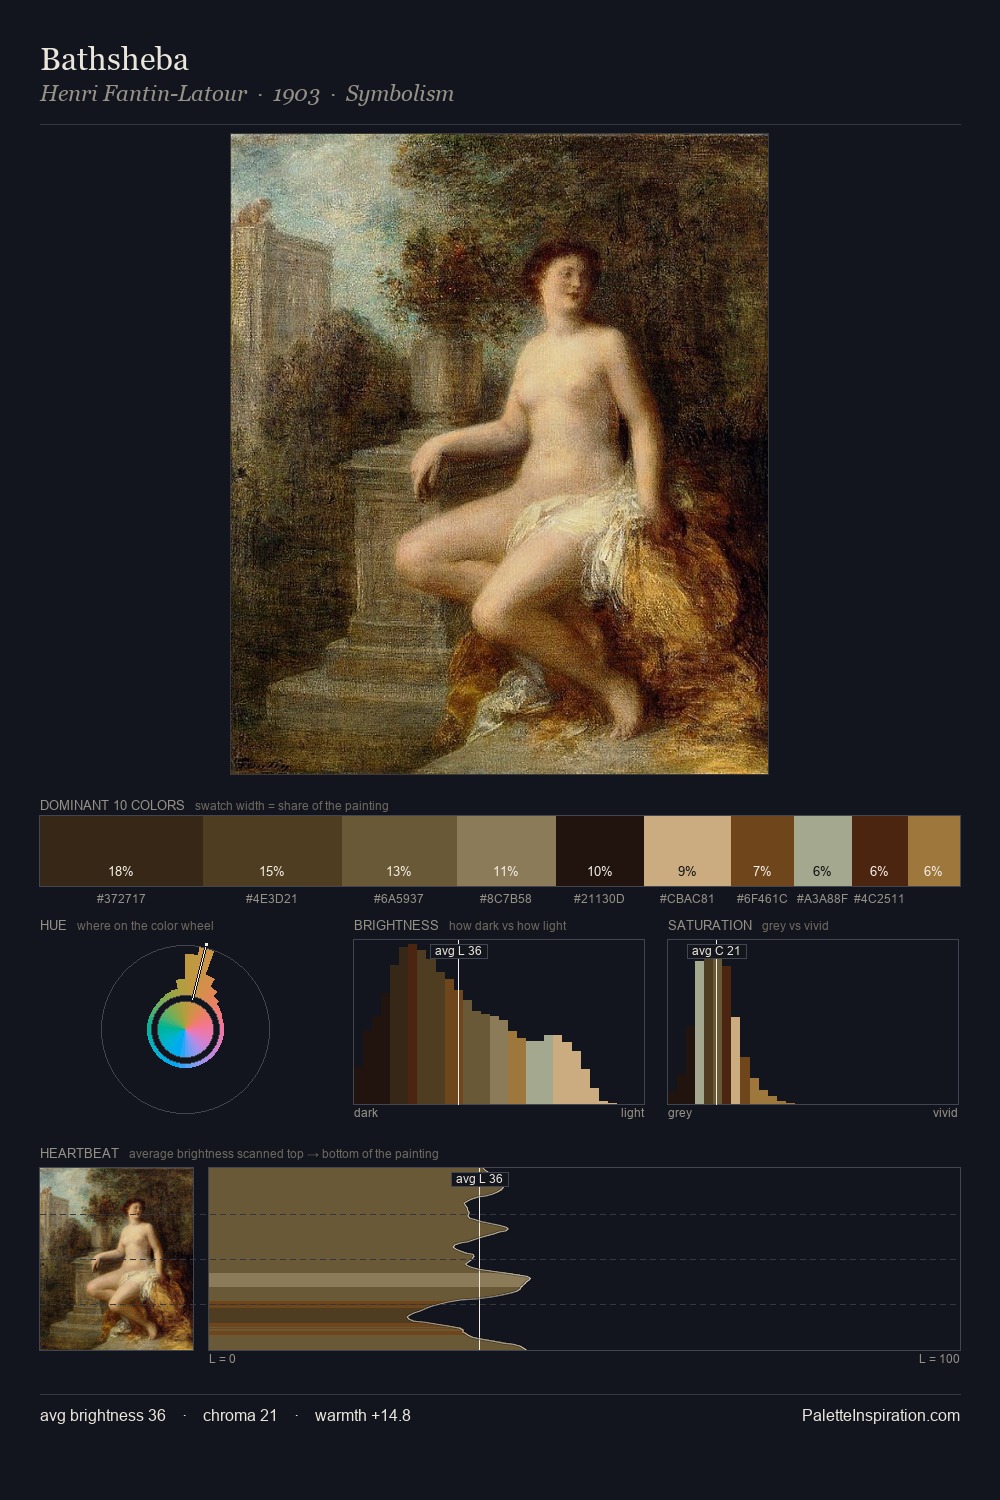
Task: Click the hex code text #8C7B58
Action: pyautogui.click(x=506, y=899)
